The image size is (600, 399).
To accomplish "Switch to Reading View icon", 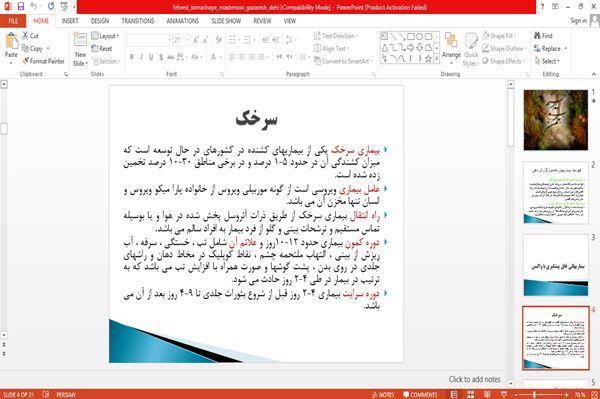I will 487,394.
